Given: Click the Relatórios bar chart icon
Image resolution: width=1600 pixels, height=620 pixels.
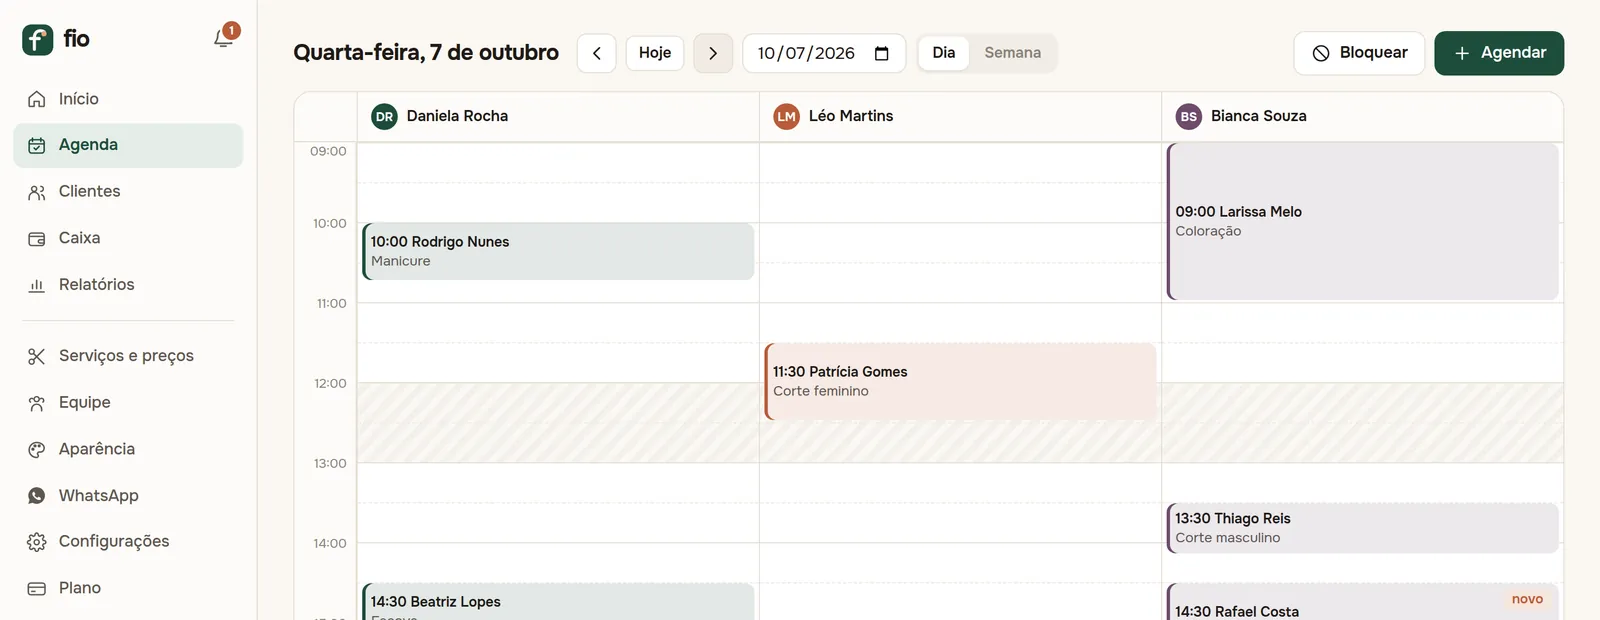Looking at the screenshot, I should coord(37,285).
